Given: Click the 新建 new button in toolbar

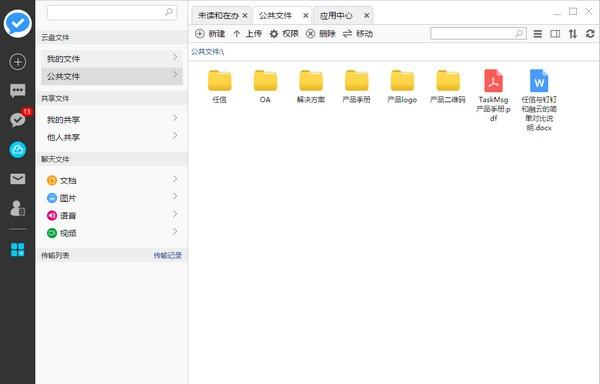Looking at the screenshot, I should tap(210, 34).
